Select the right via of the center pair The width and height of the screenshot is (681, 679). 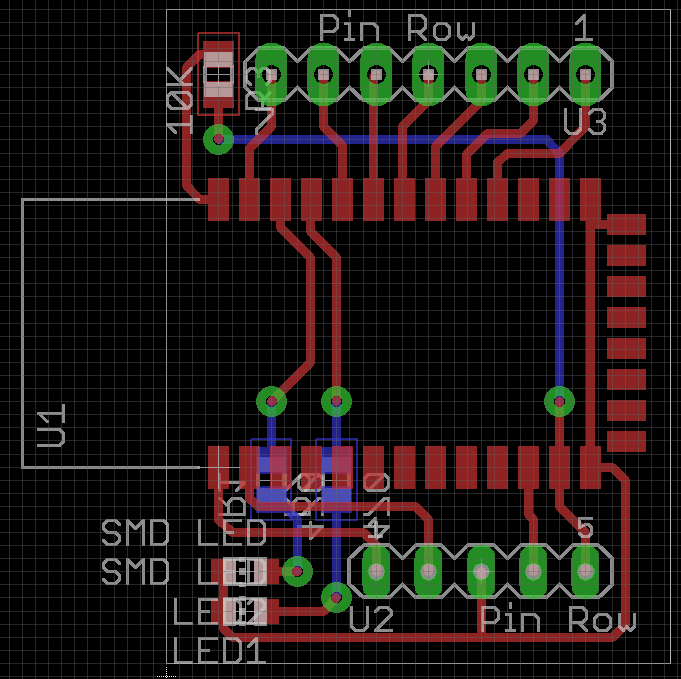tap(336, 401)
